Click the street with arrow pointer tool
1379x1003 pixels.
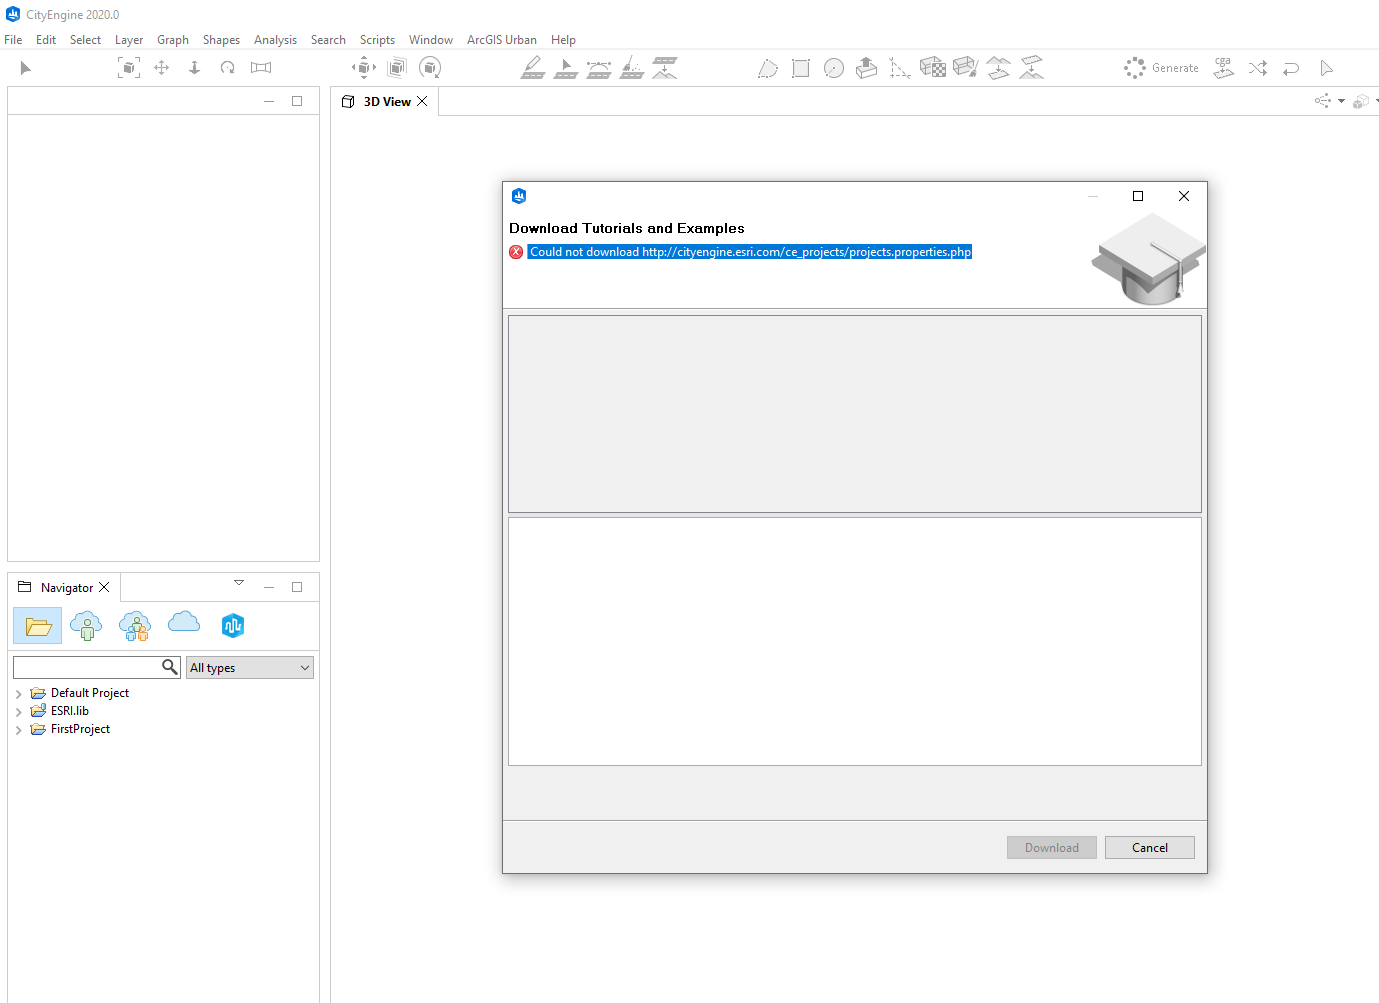566,68
